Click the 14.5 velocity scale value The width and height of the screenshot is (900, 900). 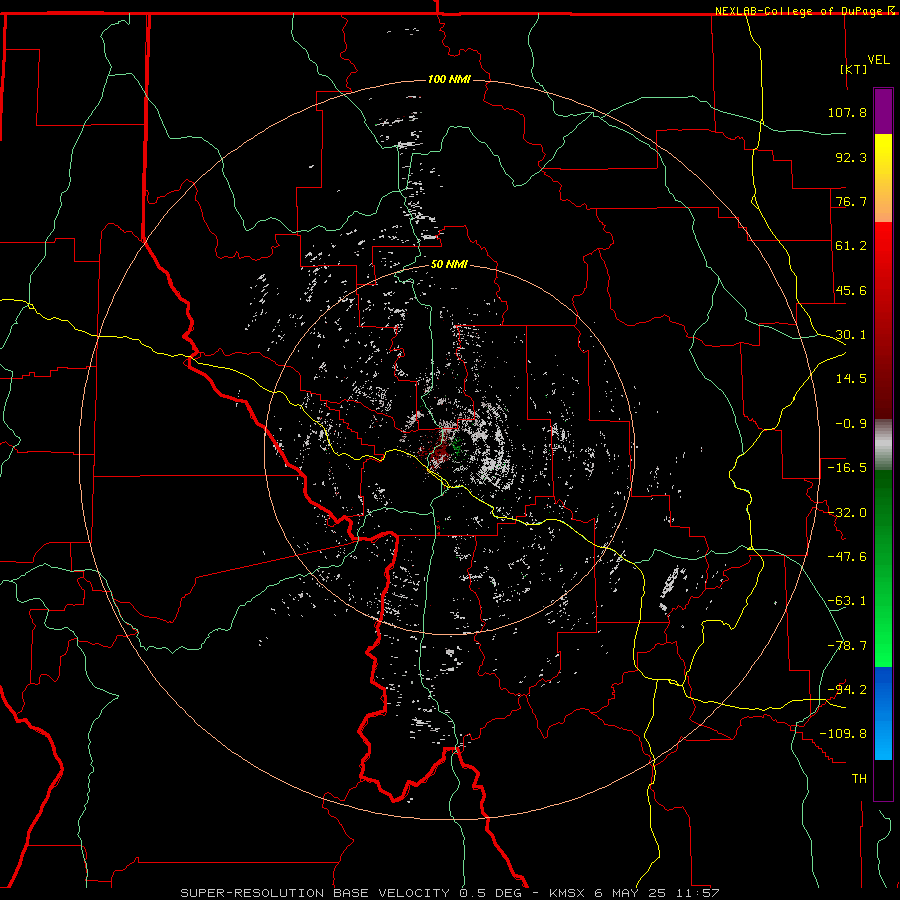[x=851, y=379]
